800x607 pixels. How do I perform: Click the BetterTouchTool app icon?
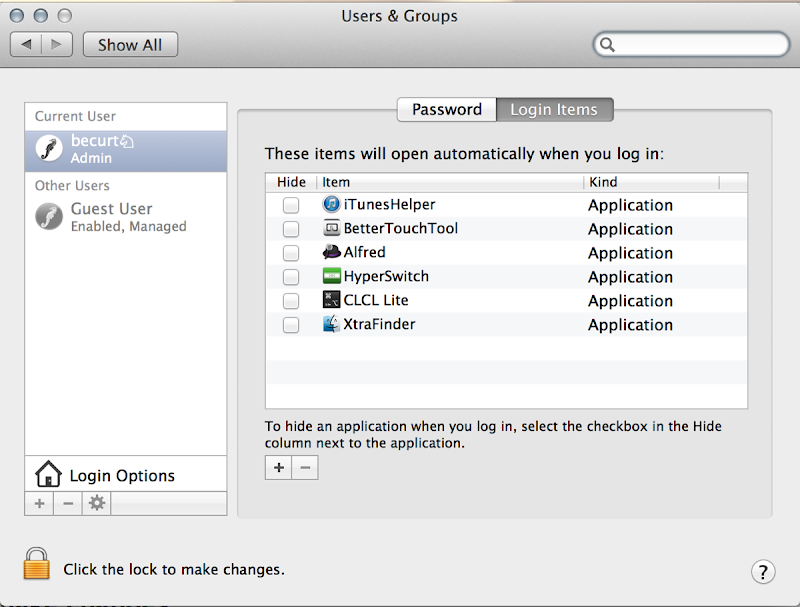click(331, 228)
